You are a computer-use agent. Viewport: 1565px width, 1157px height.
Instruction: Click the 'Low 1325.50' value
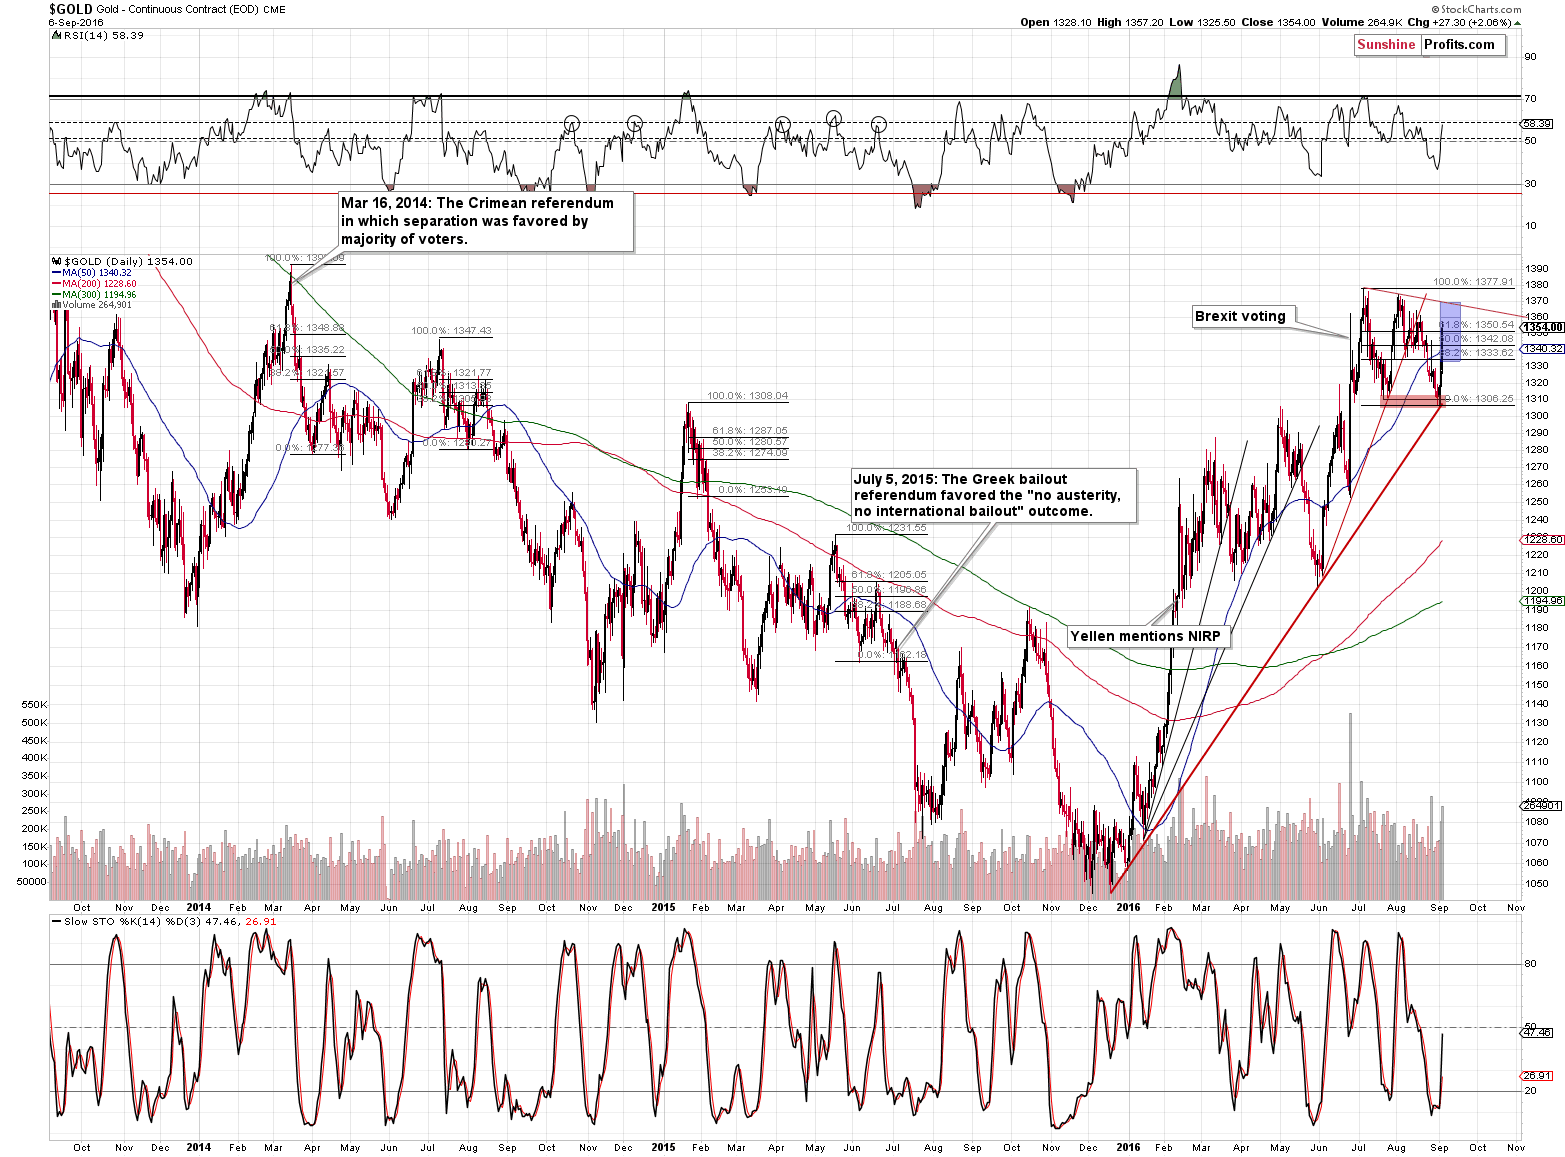point(1200,22)
